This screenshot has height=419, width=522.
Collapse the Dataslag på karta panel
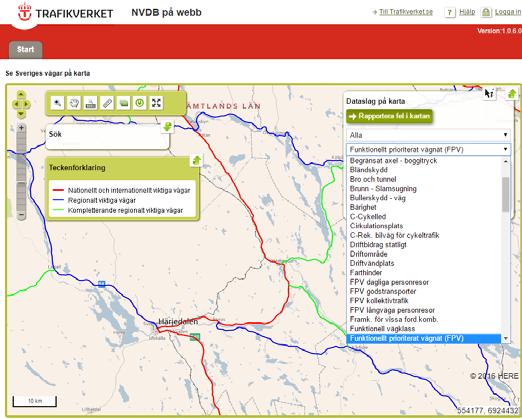tap(512, 93)
